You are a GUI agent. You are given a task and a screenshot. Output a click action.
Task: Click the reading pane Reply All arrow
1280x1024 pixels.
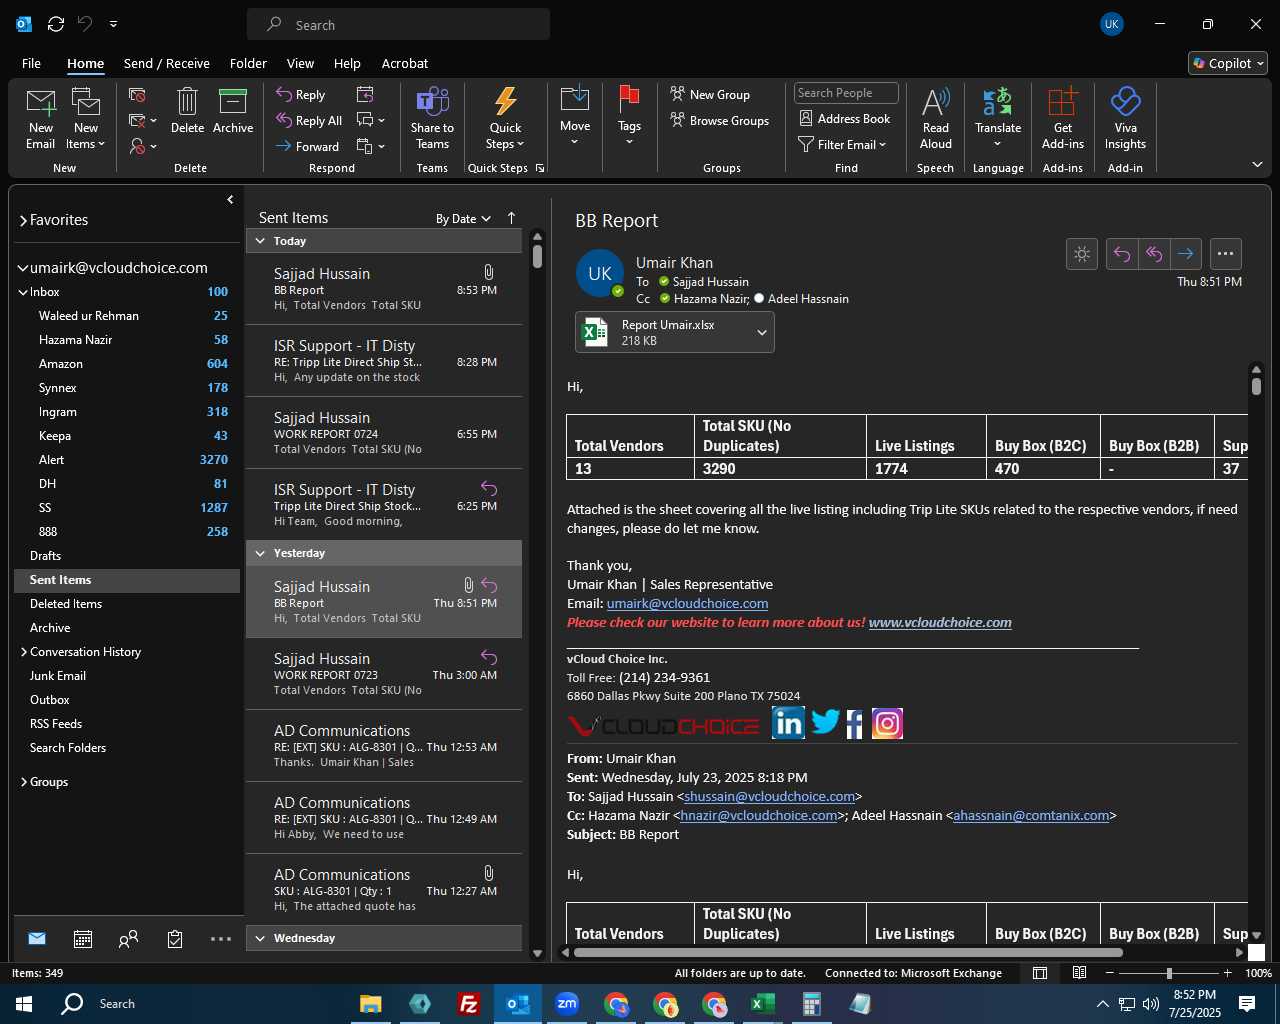(1154, 254)
